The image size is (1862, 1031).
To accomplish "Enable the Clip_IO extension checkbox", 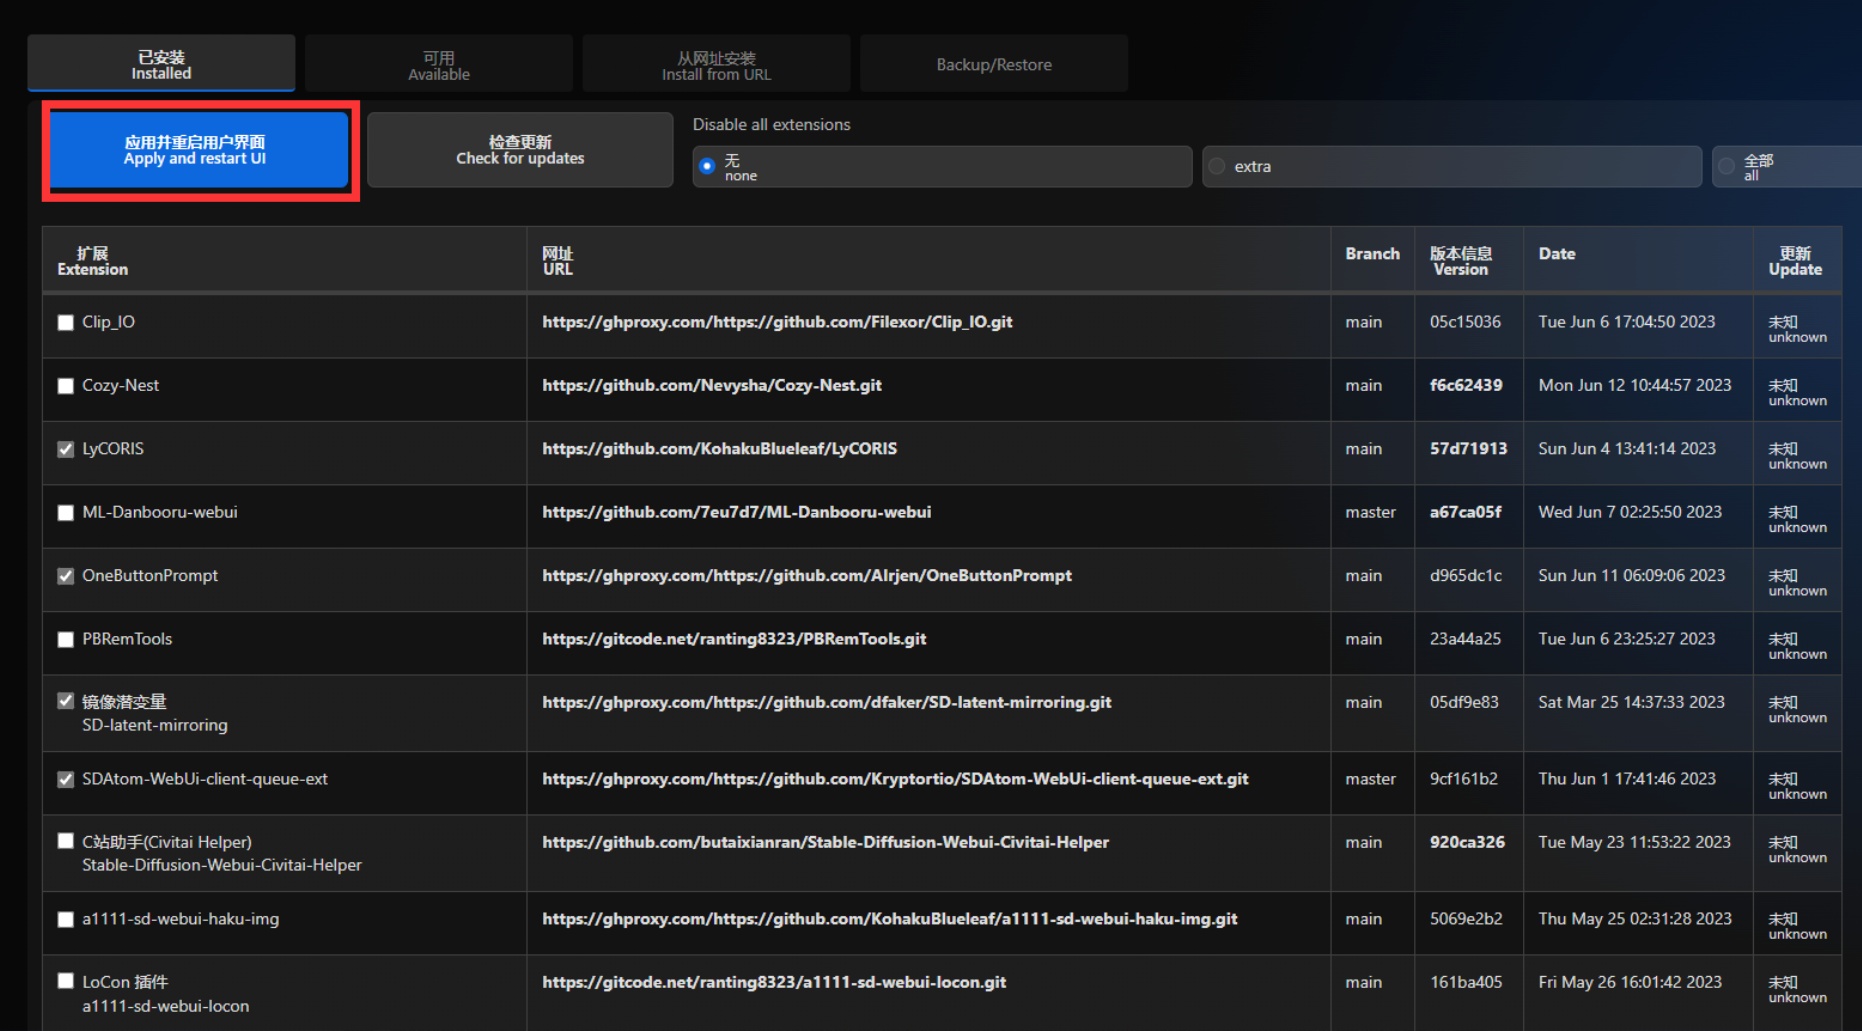I will [66, 322].
